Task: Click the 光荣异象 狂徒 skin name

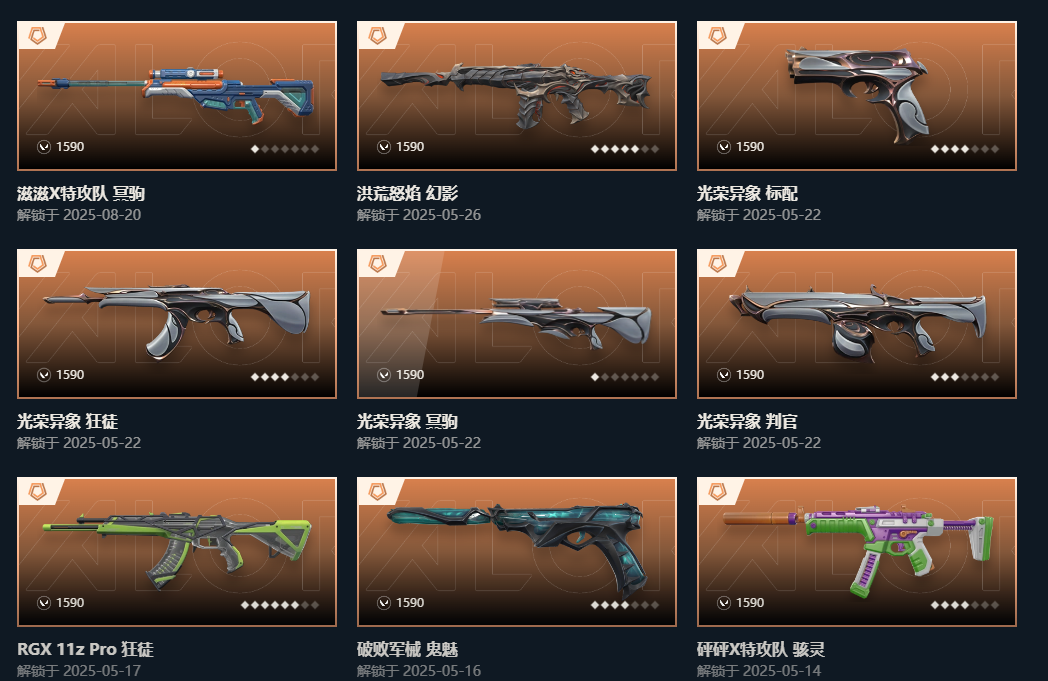Action: (x=68, y=421)
